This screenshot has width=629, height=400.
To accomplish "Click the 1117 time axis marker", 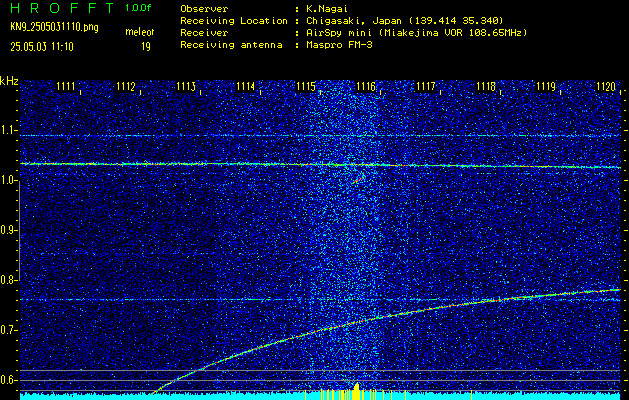I will (426, 86).
